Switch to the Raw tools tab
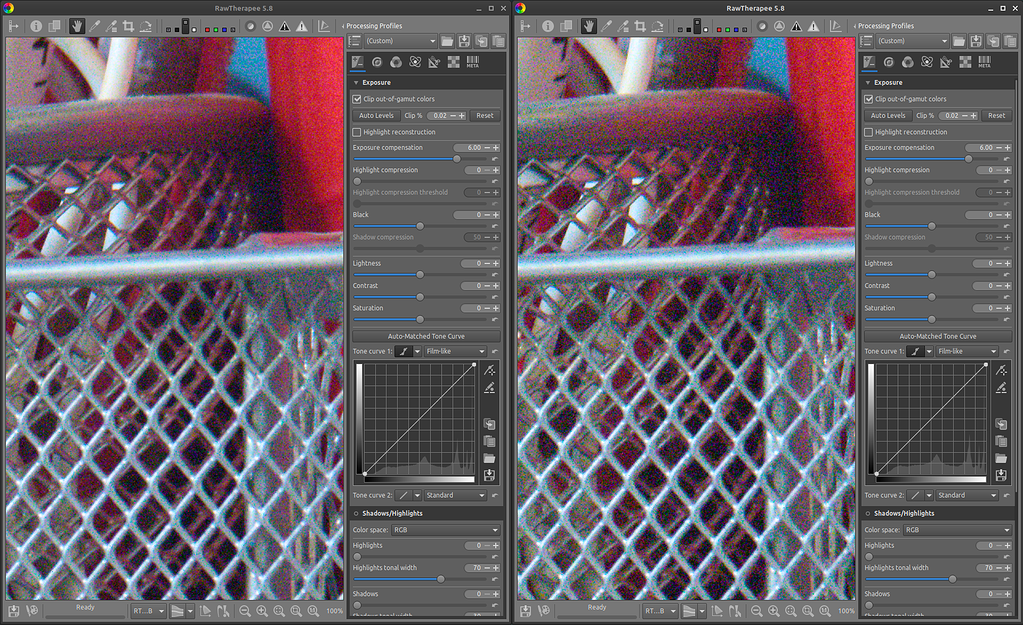Screen dimensions: 1023x625 coord(453,62)
